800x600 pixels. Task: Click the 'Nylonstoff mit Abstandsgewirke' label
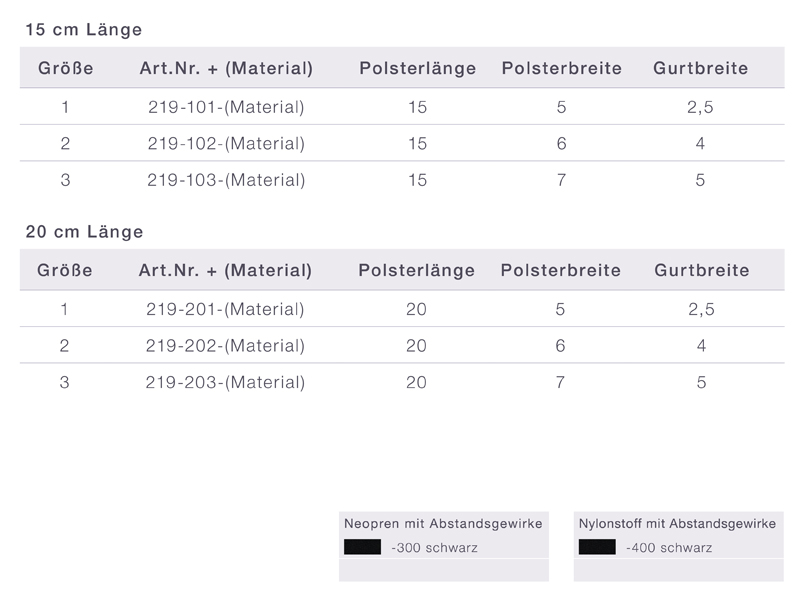click(677, 524)
